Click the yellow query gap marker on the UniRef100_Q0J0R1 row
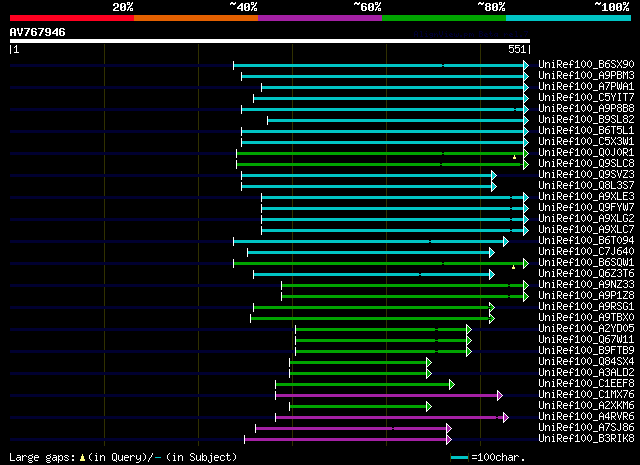The width and height of the screenshot is (640, 465). [514, 157]
